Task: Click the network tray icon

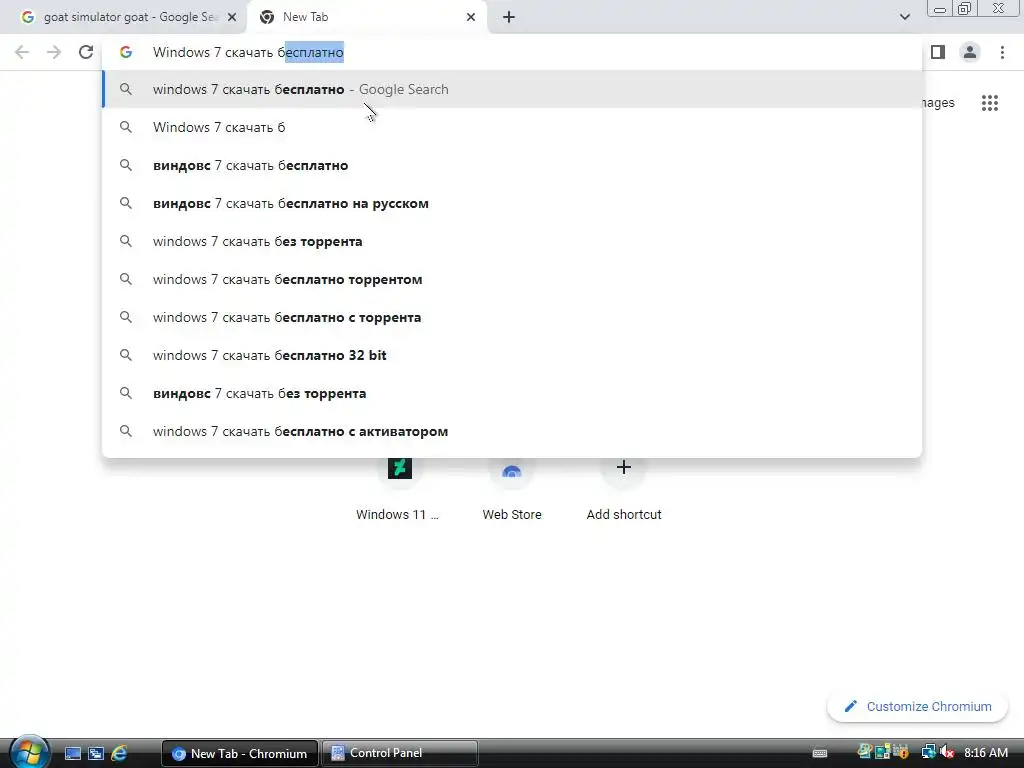Action: tap(928, 753)
